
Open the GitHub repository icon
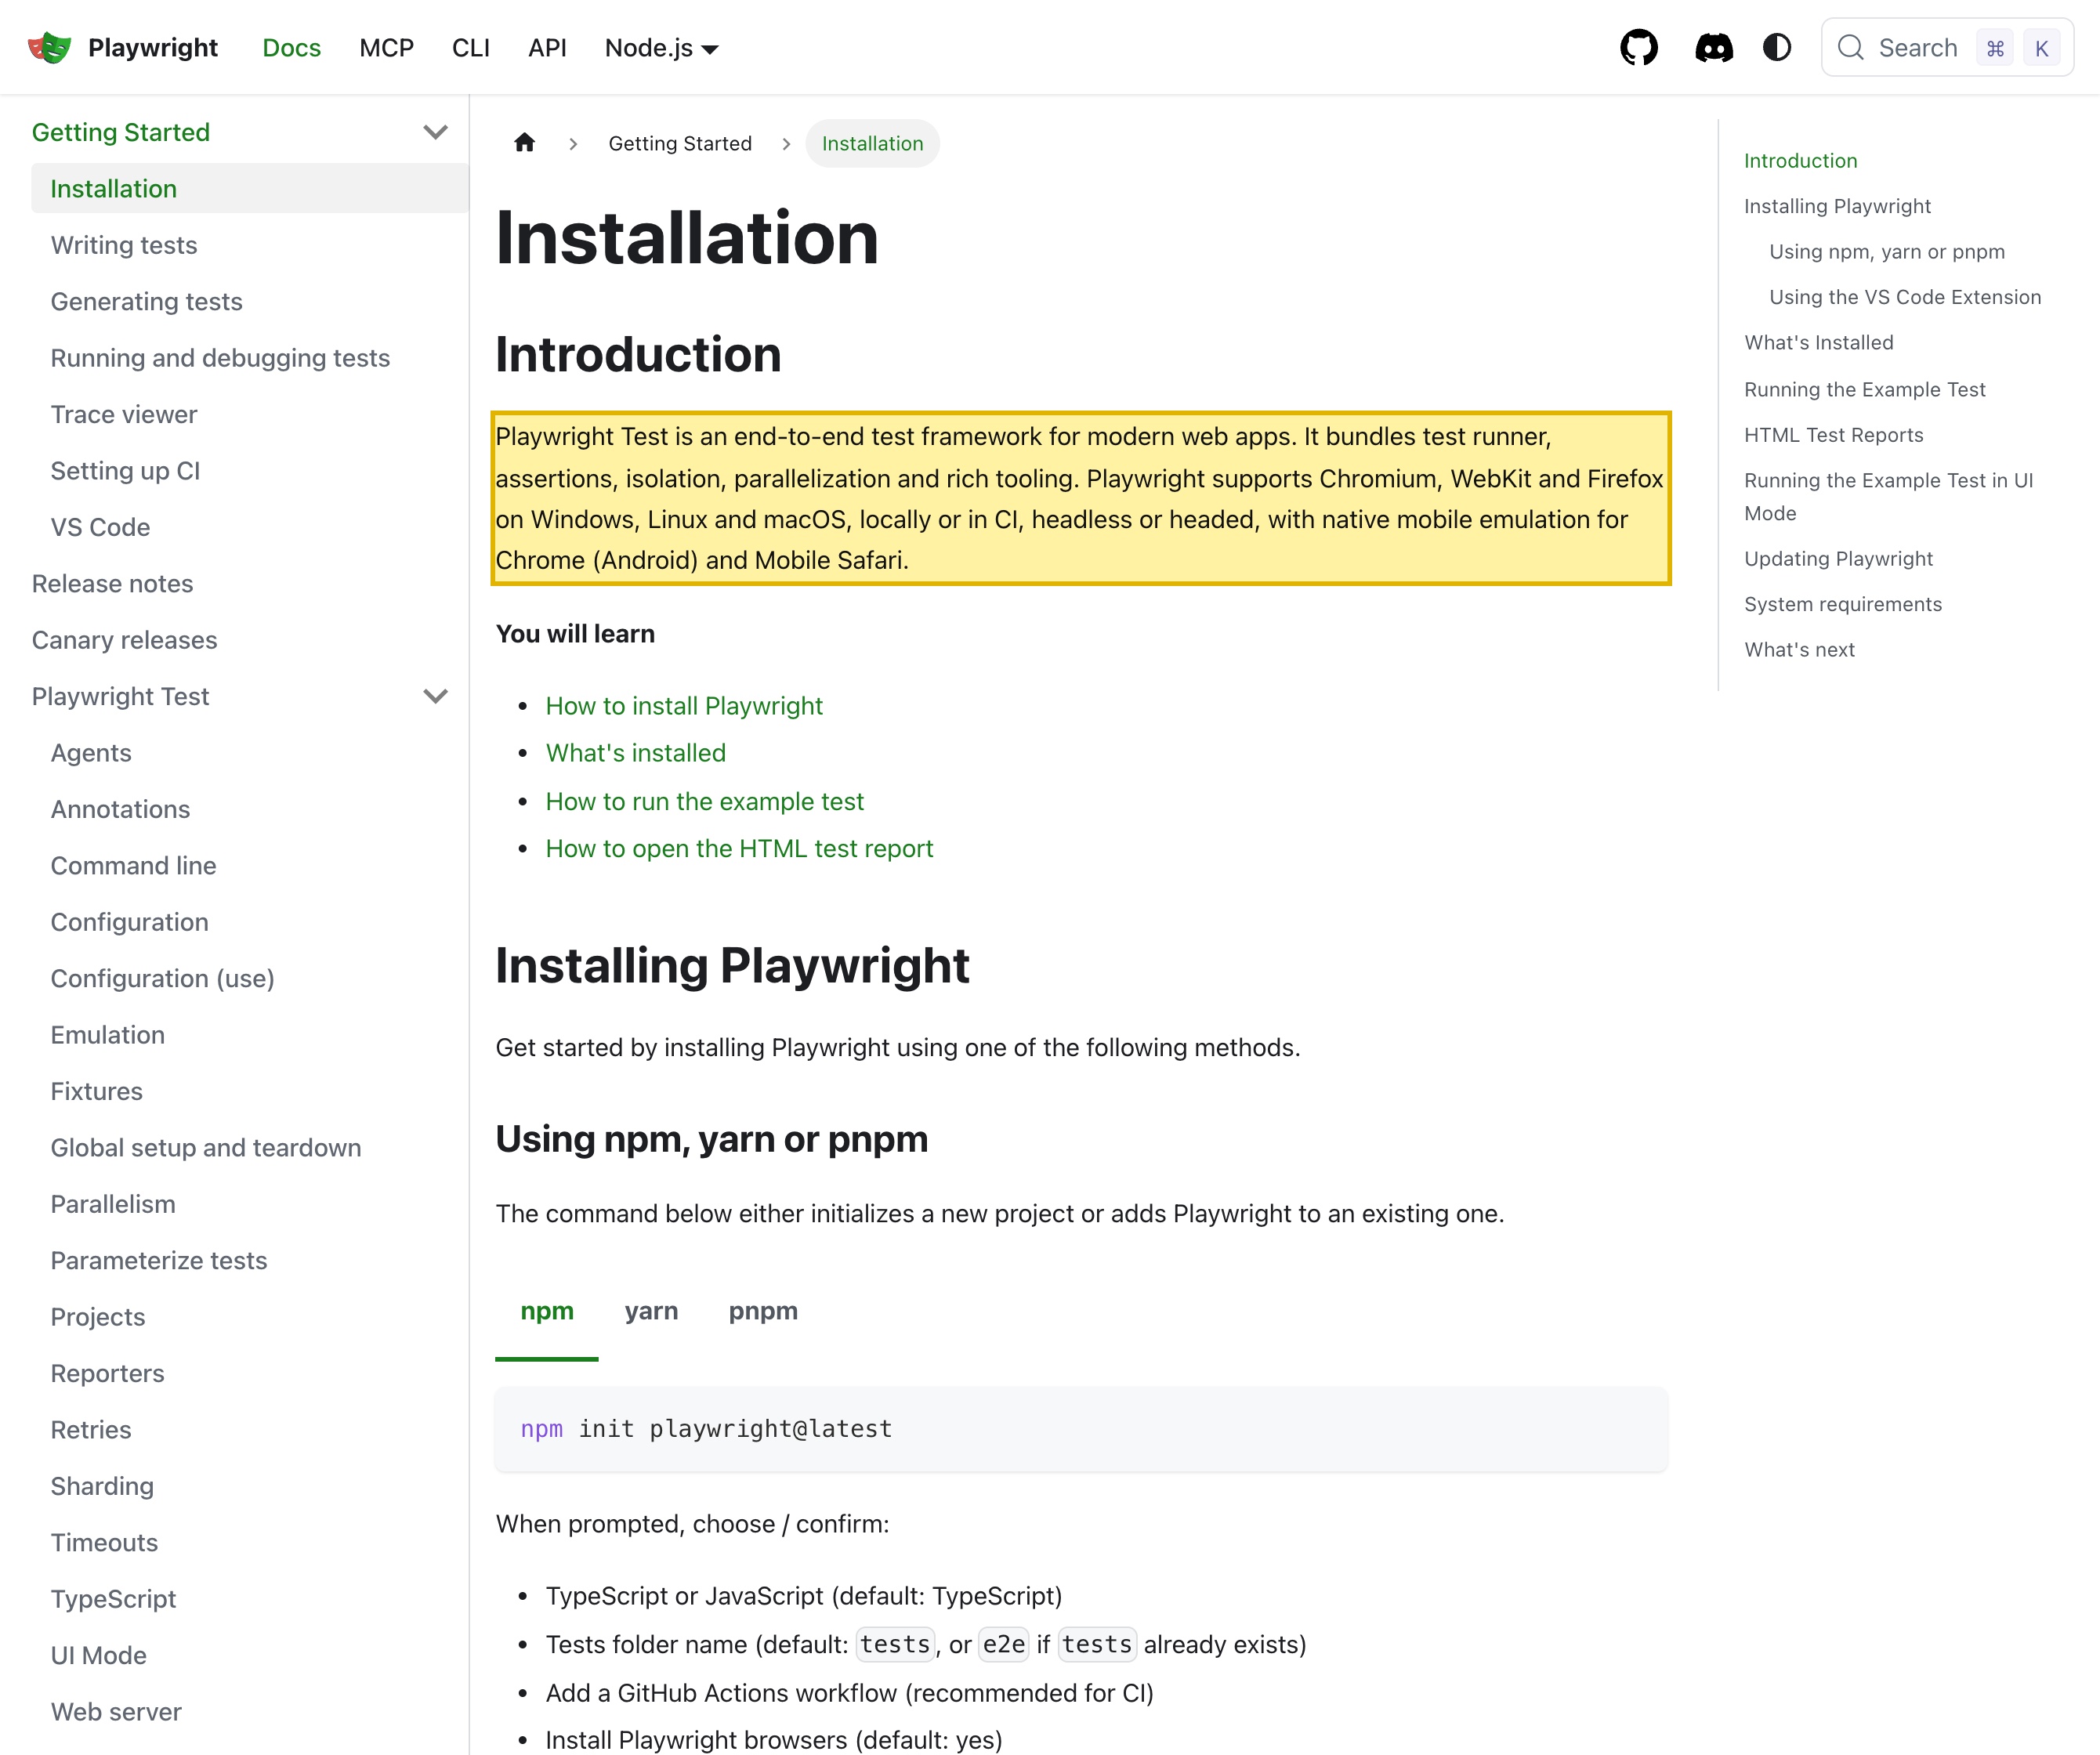click(1638, 48)
